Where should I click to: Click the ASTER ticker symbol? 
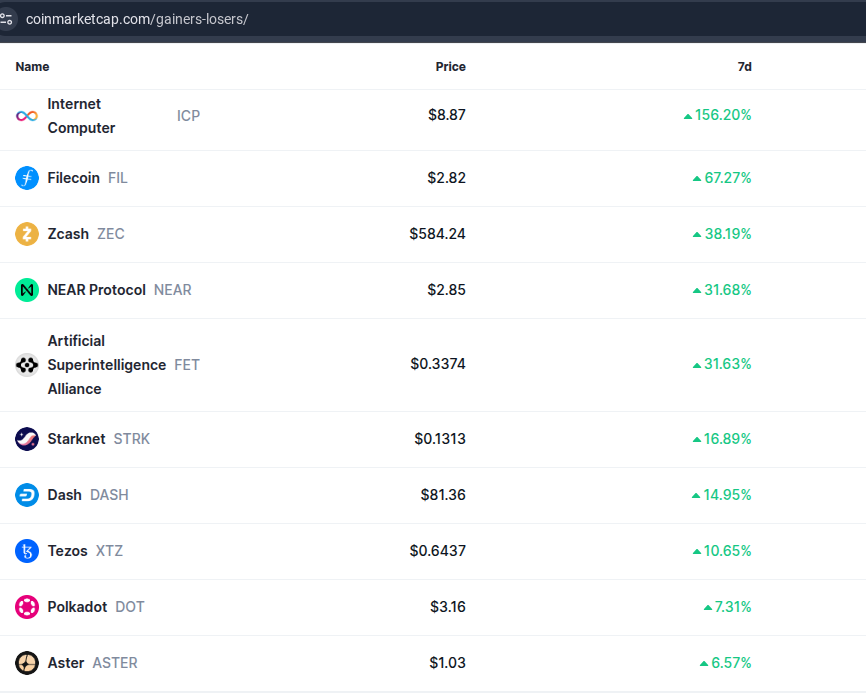115,663
